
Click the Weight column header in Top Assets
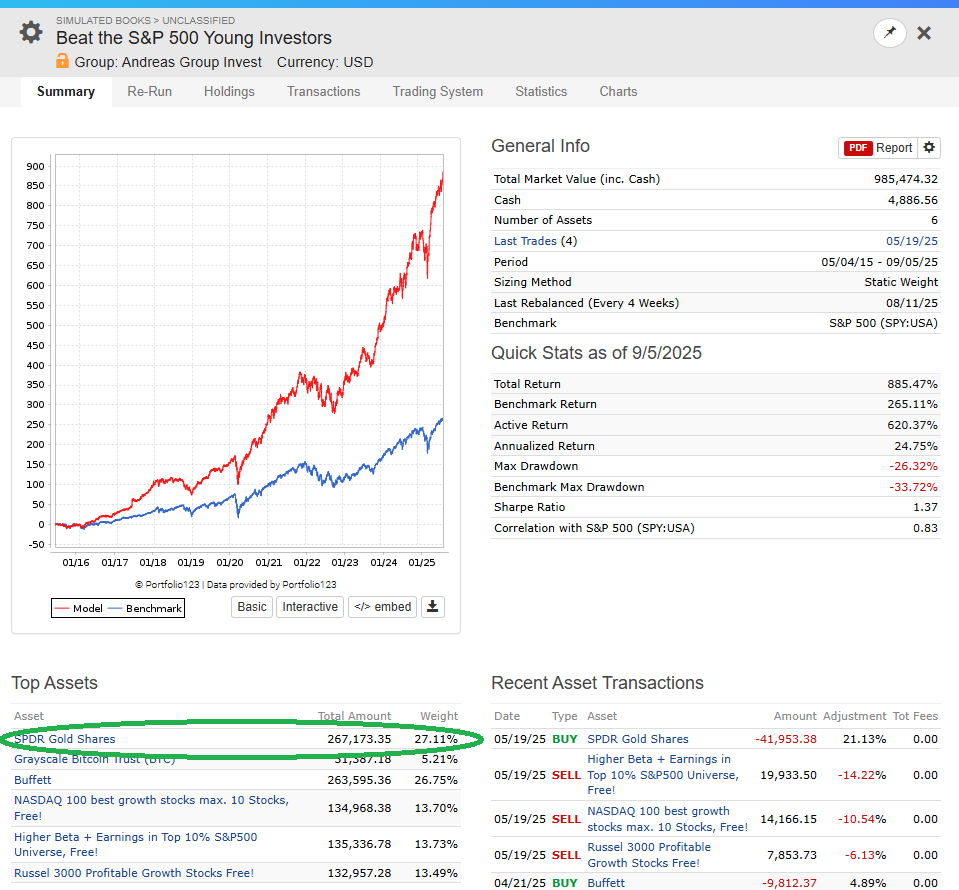click(439, 716)
